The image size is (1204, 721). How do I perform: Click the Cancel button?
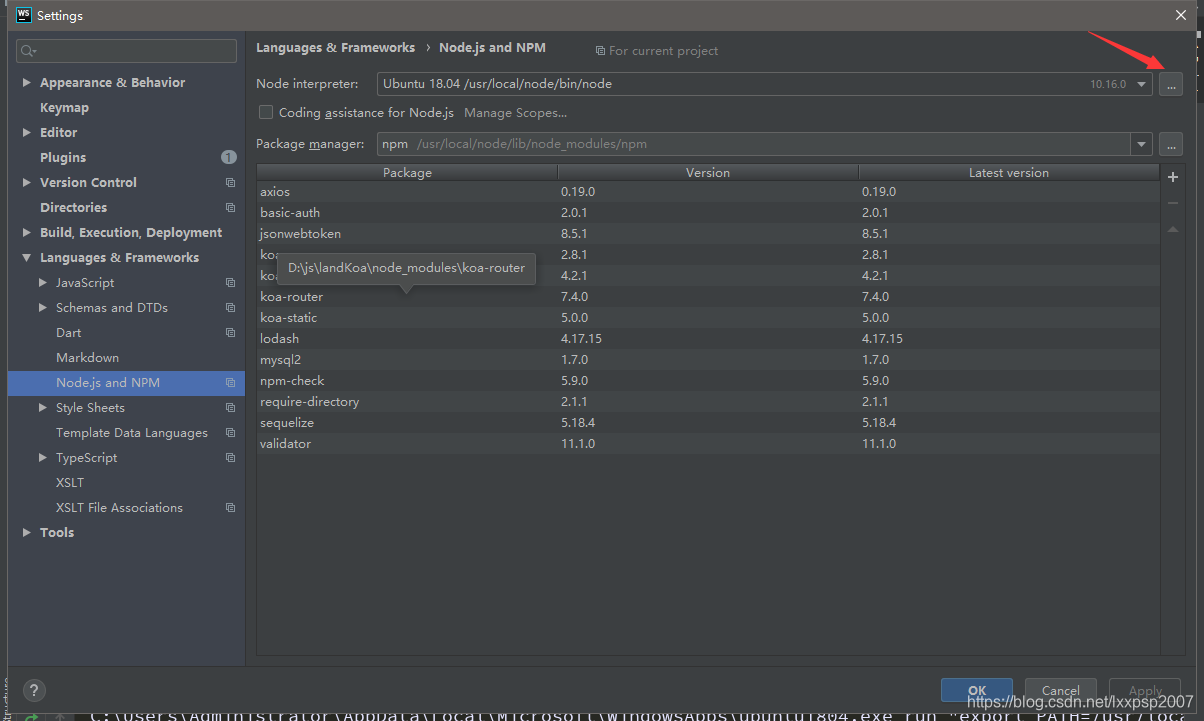1060,690
